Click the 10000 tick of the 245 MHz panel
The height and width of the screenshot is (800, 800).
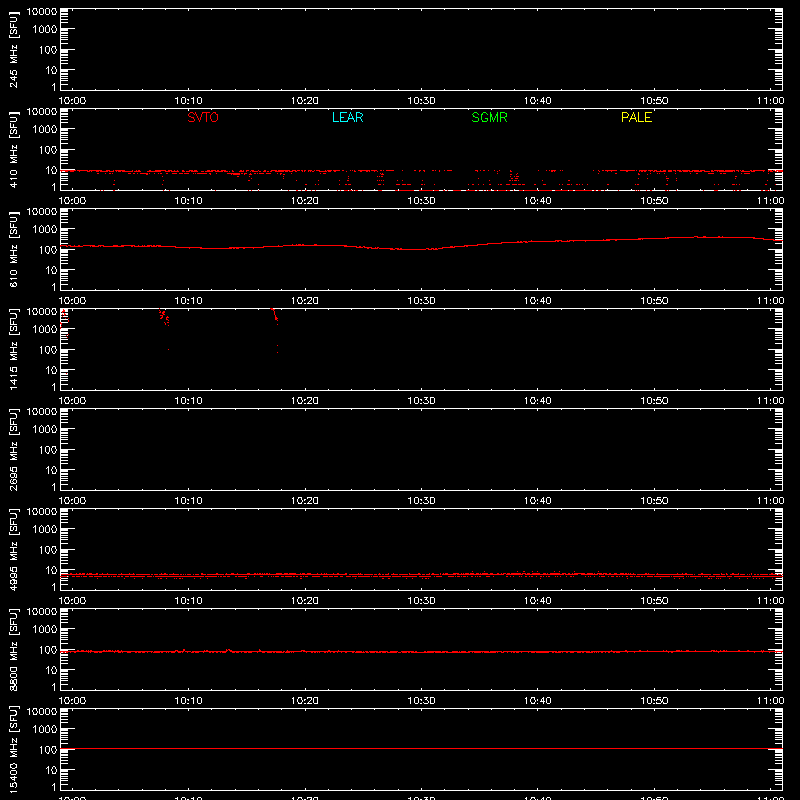[x=42, y=12]
